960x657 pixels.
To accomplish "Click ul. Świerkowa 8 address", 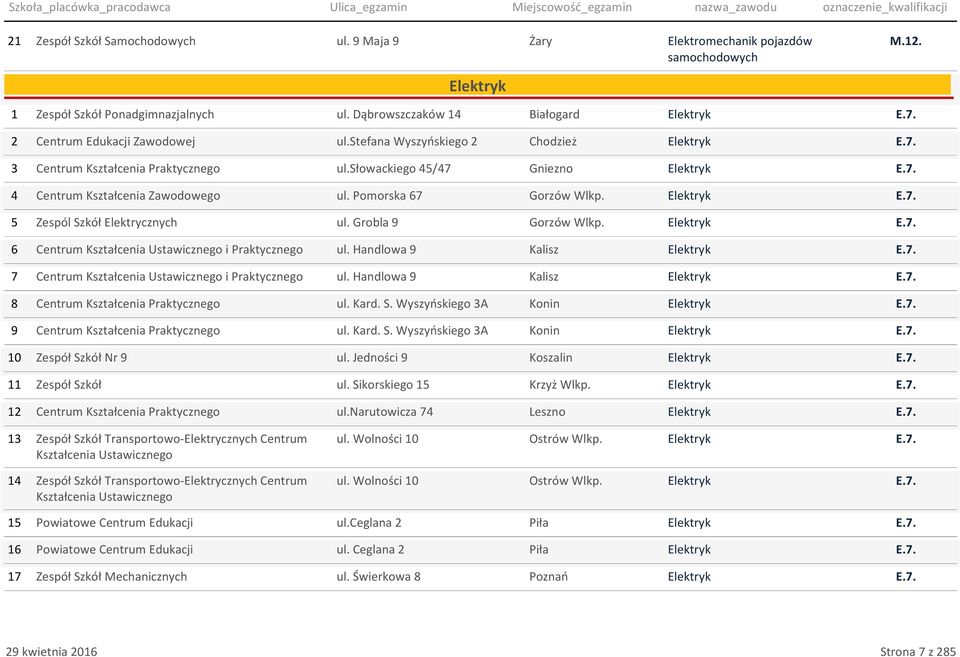I will (x=378, y=576).
